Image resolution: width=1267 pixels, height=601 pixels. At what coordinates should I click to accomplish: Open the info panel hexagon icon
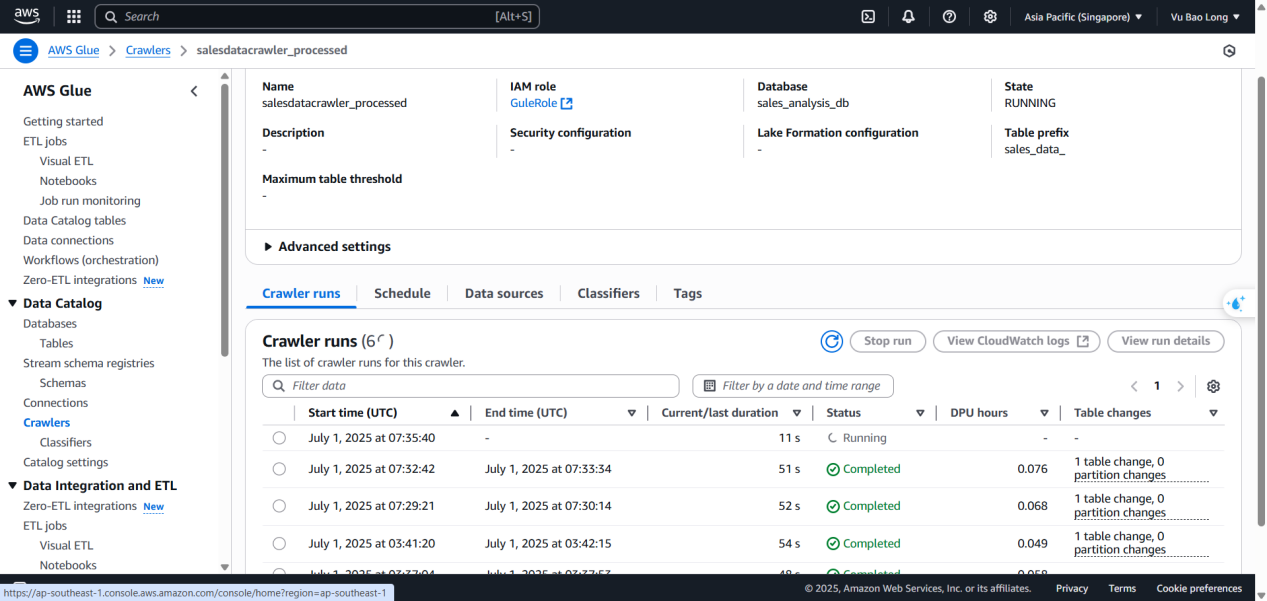pos(1229,51)
